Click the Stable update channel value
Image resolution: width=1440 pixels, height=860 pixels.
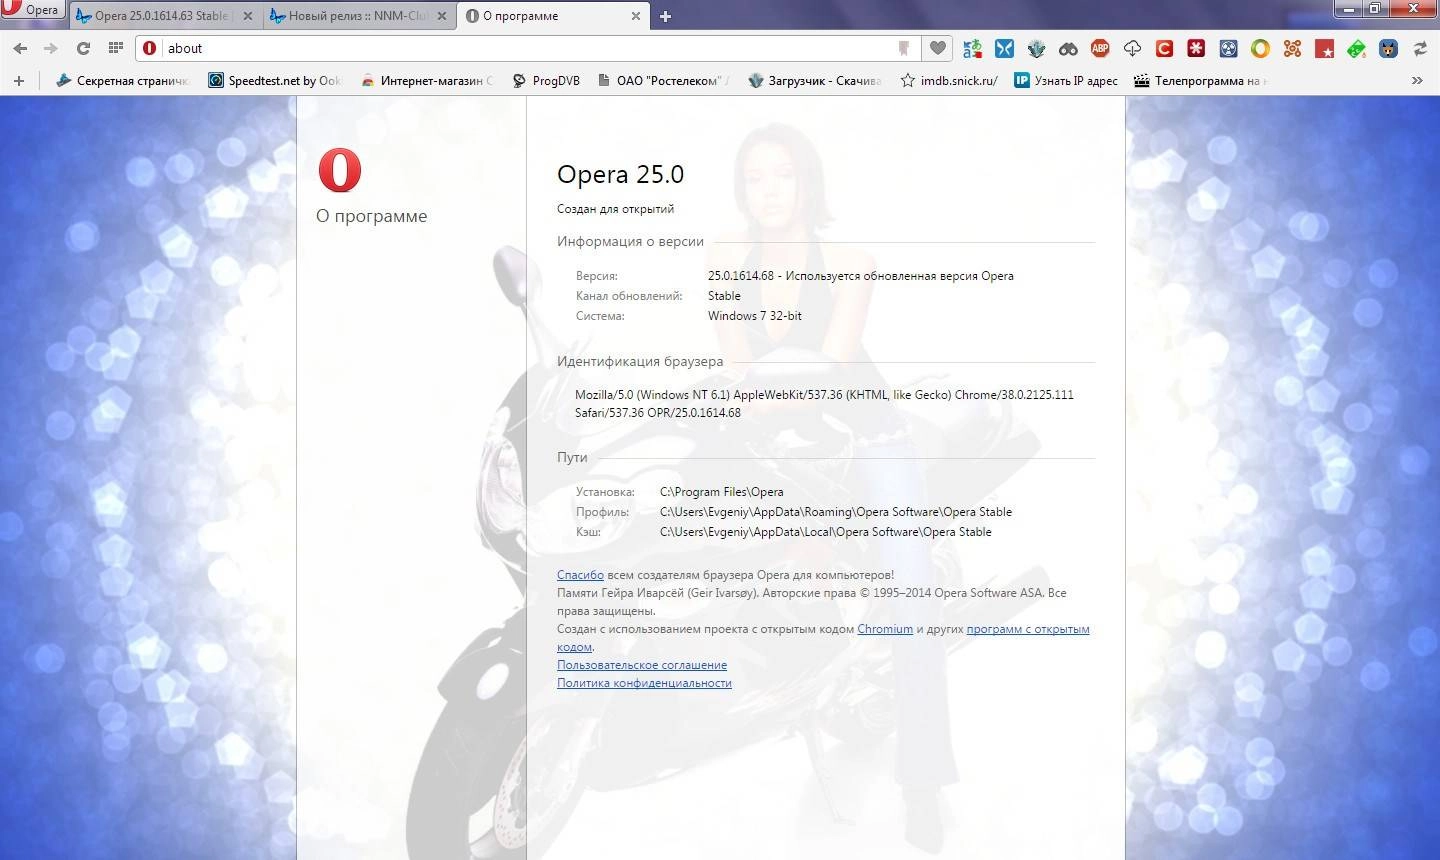pos(724,296)
